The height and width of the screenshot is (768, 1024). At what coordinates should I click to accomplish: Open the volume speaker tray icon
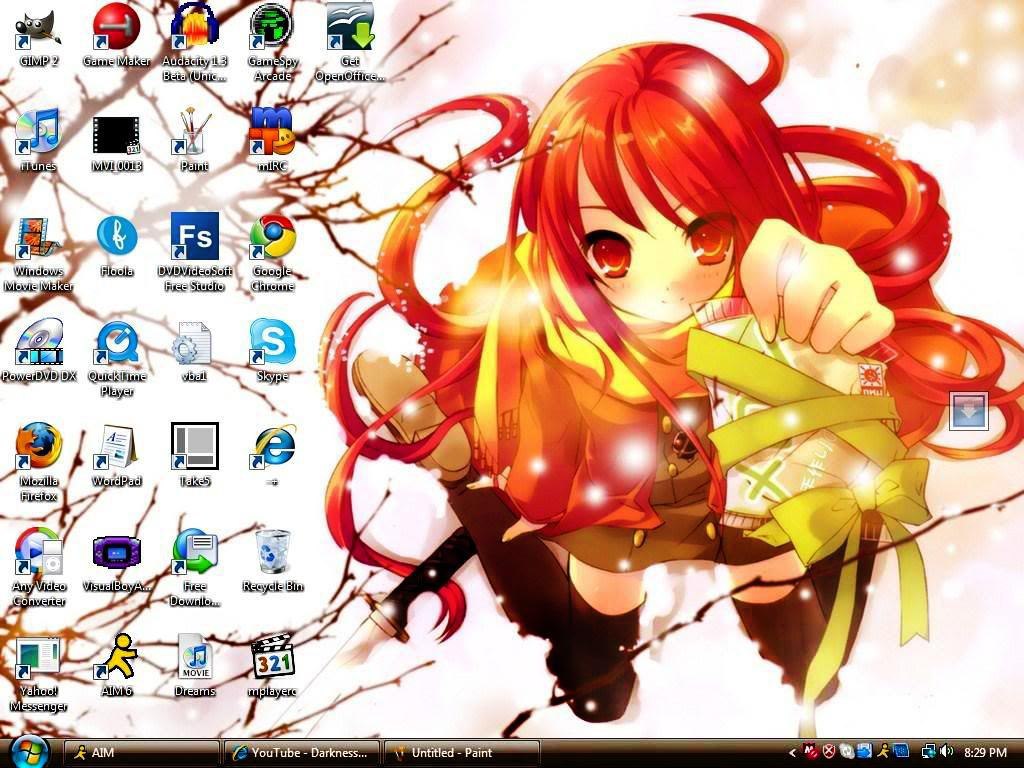pyautogui.click(x=946, y=752)
